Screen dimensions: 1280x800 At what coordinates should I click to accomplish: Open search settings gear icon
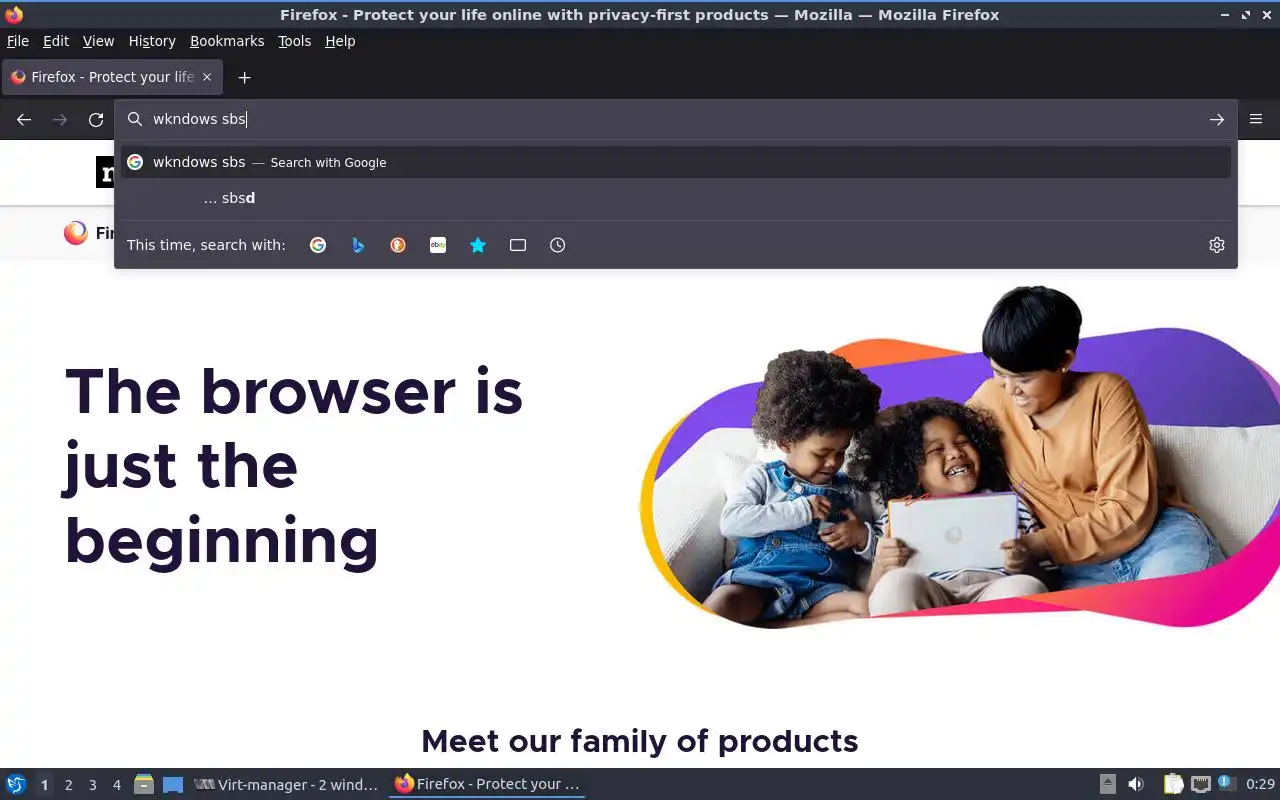(1217, 245)
